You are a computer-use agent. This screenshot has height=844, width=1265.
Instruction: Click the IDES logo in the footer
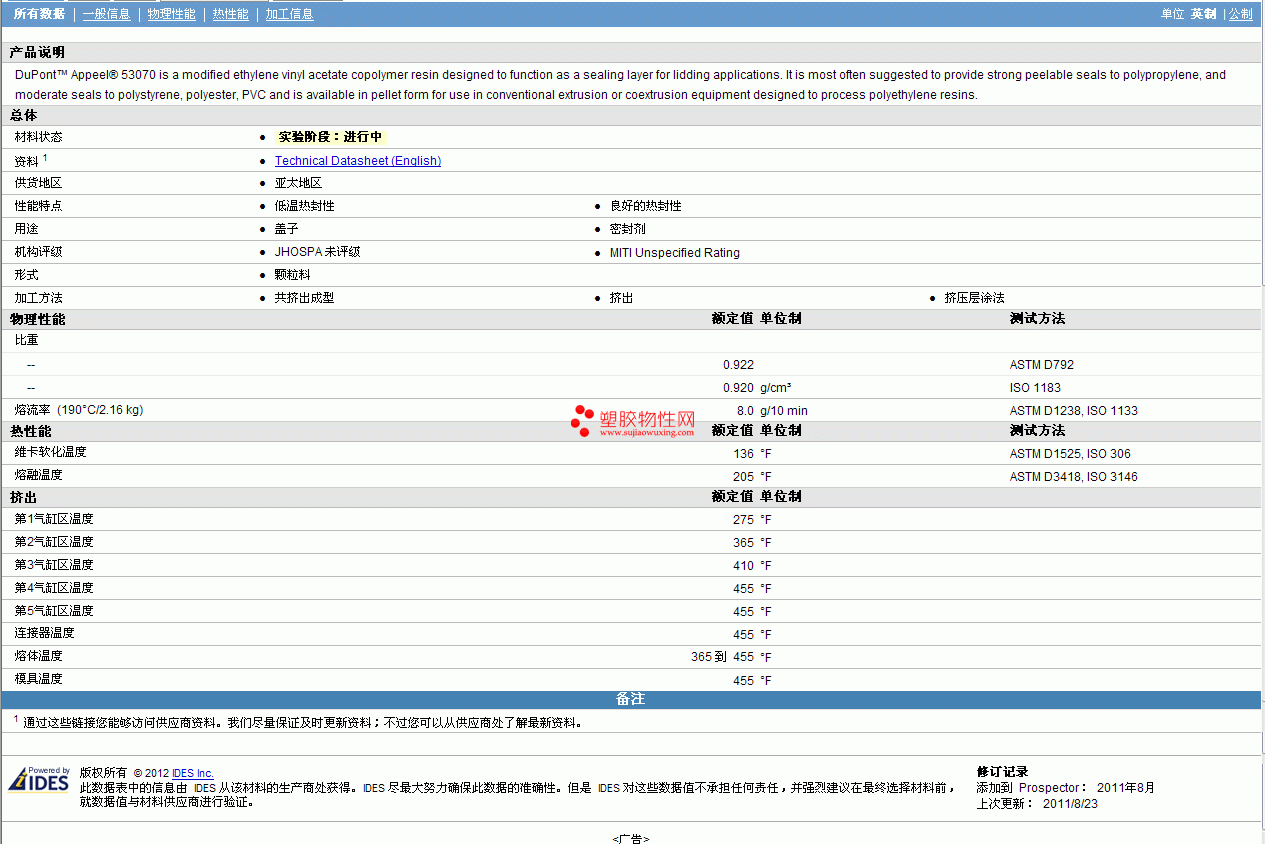tap(40, 779)
